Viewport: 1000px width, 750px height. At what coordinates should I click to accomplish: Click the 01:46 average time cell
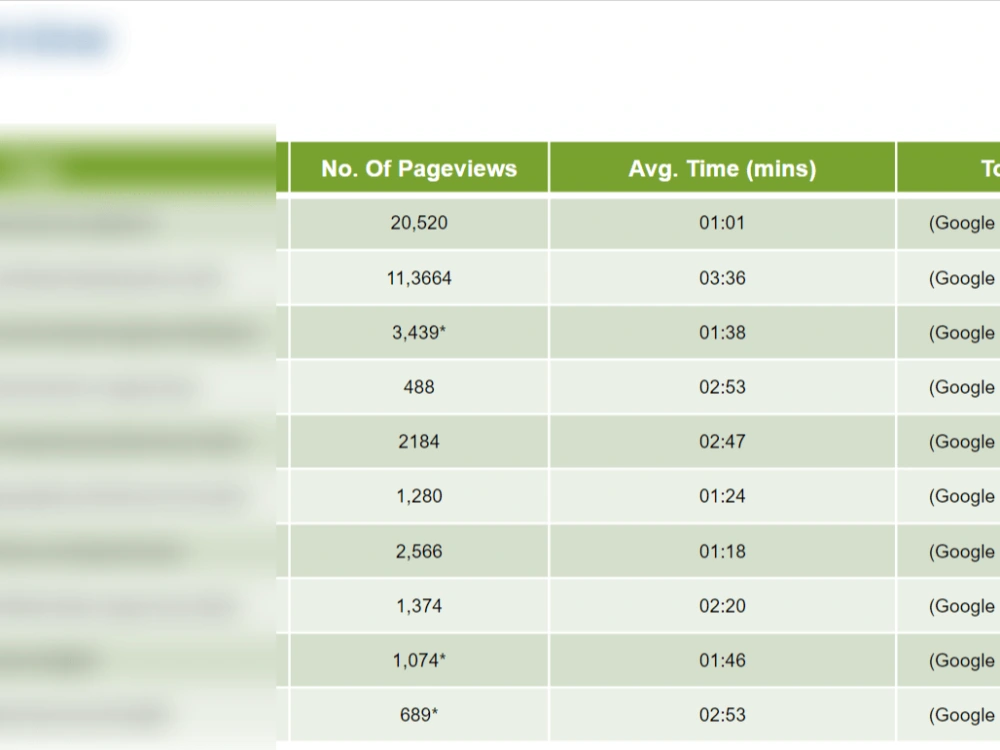(722, 661)
